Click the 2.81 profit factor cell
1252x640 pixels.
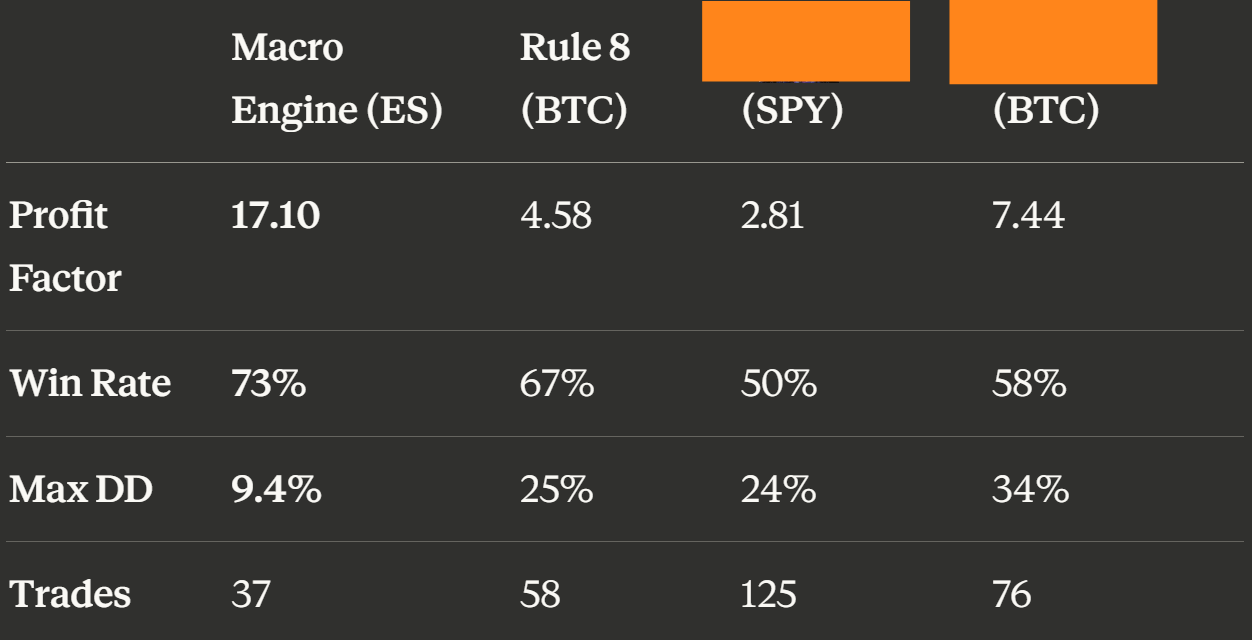click(772, 215)
